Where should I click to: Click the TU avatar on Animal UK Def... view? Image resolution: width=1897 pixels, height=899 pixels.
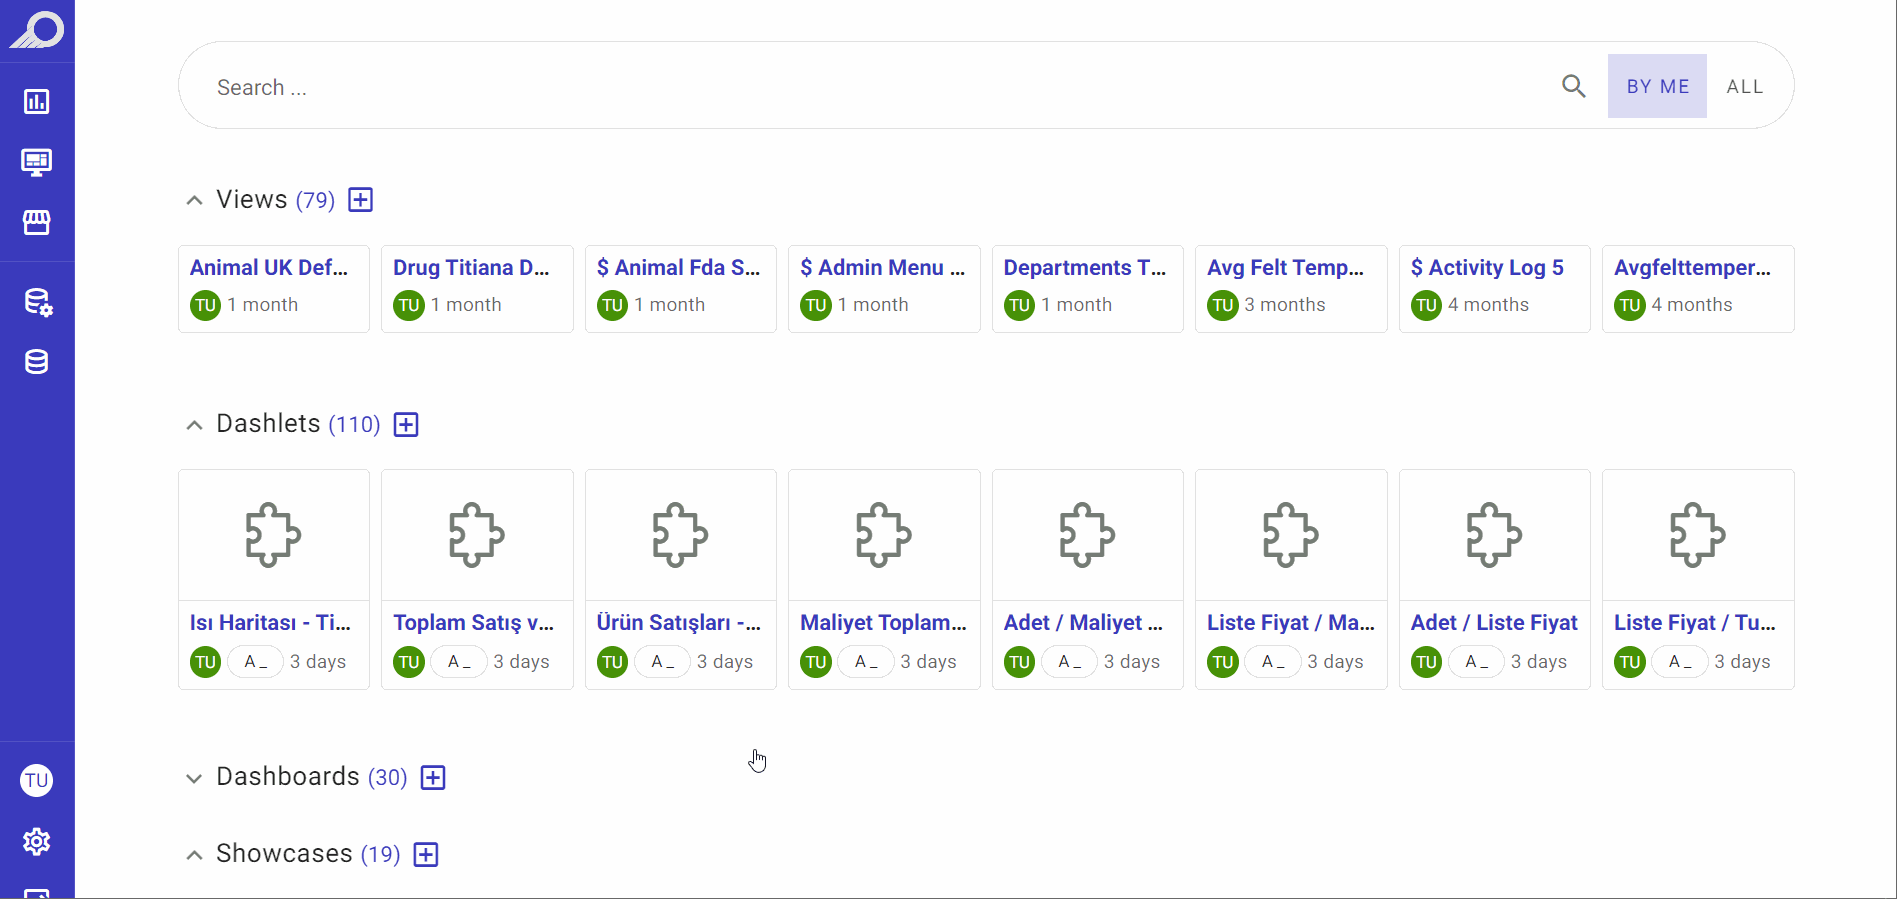point(206,305)
